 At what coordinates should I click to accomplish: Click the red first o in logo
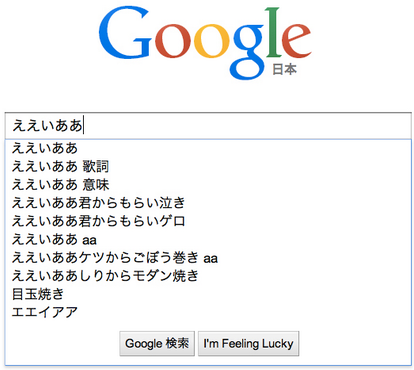[173, 41]
